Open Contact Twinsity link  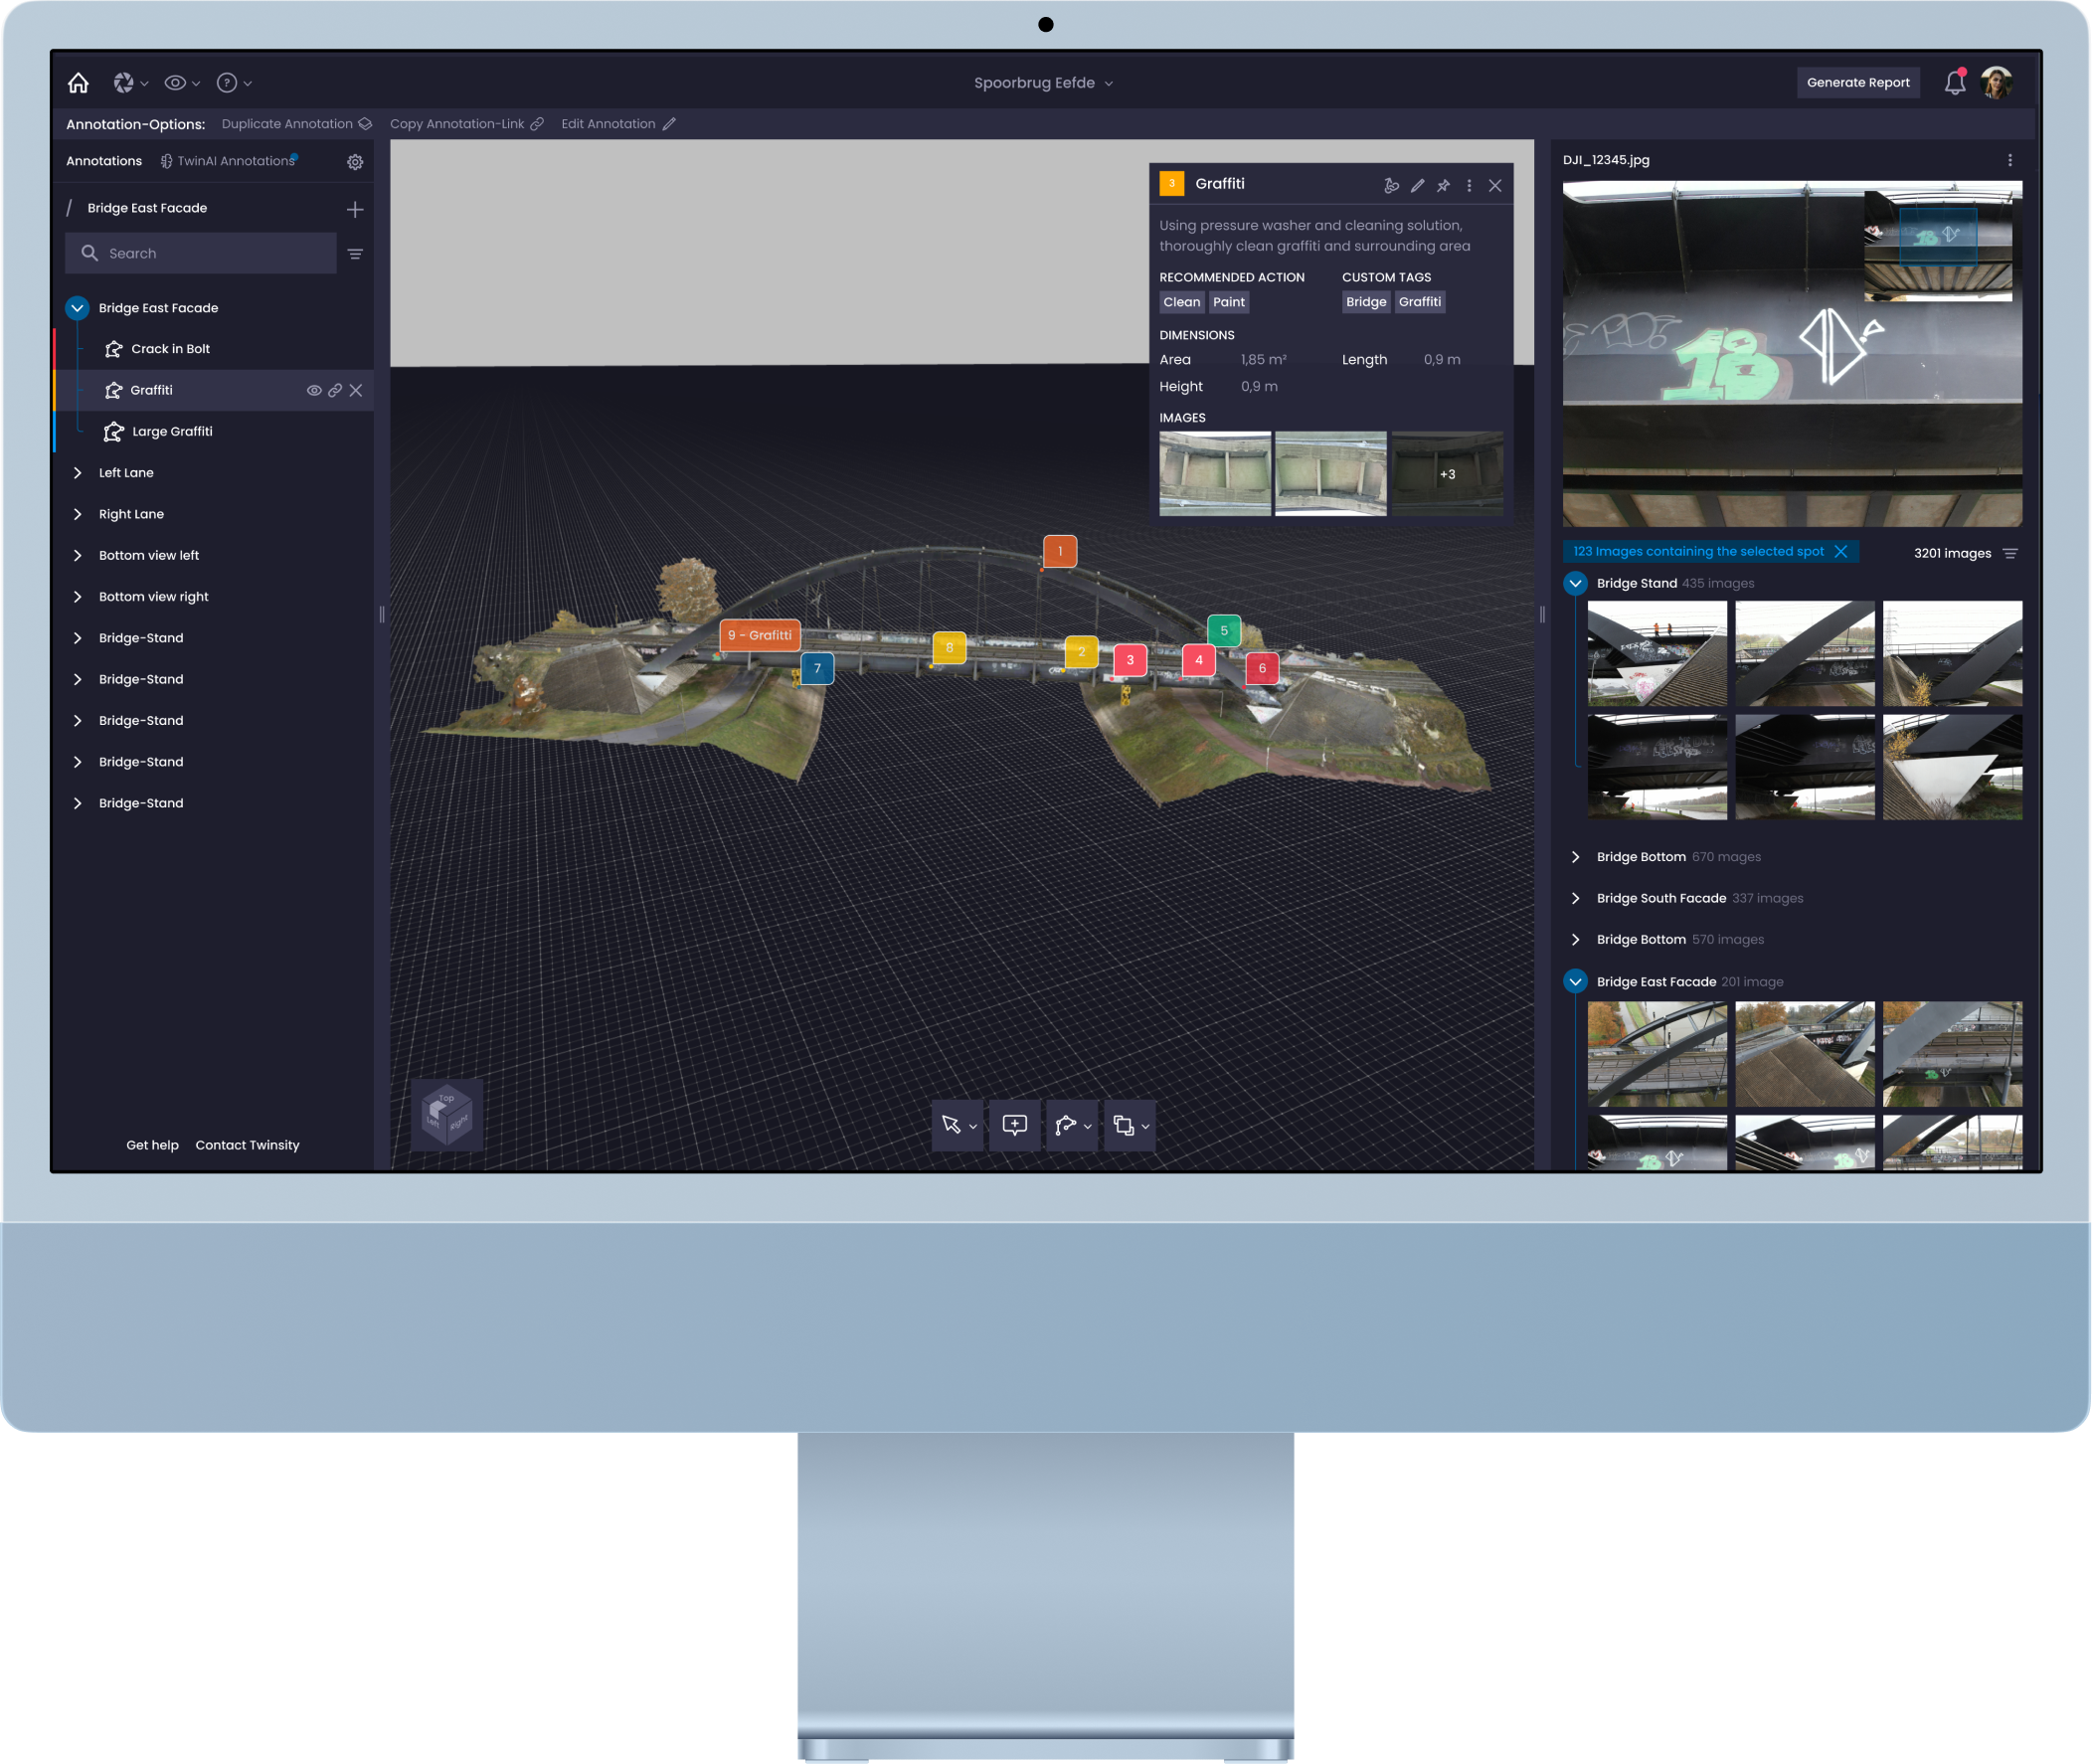247,1145
